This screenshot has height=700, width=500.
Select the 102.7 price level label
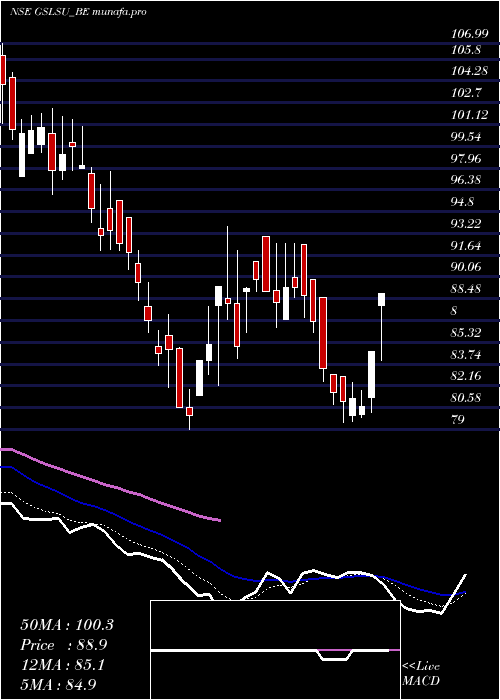(466, 93)
